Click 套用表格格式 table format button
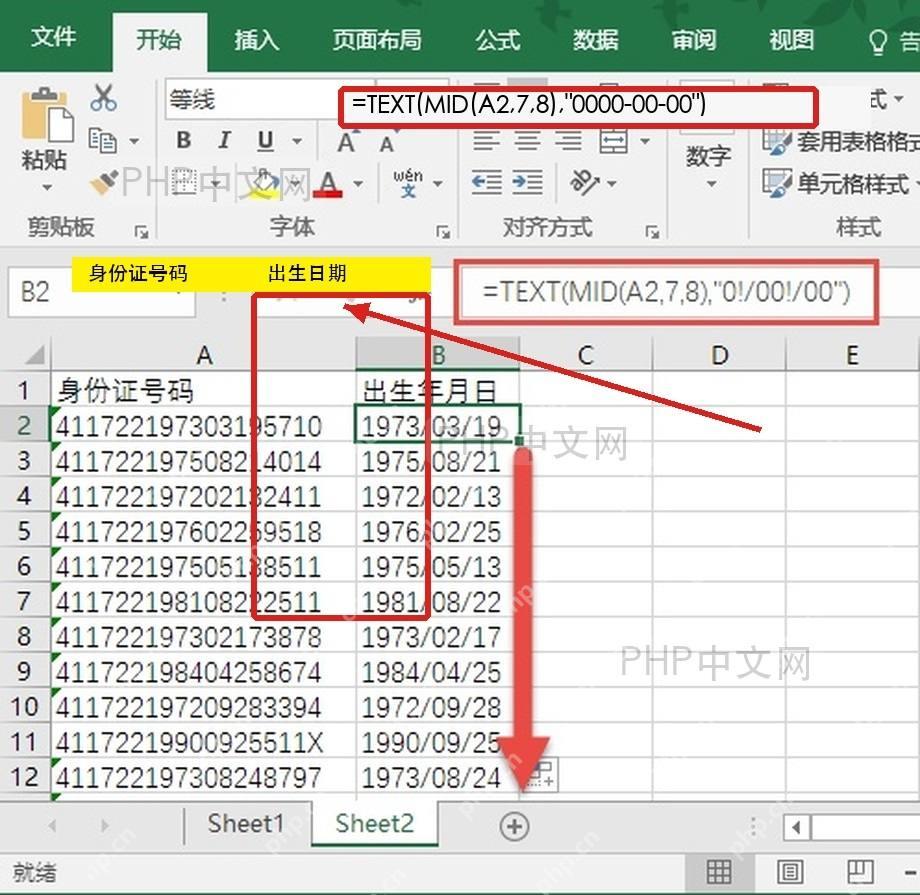920x895 pixels. 841,141
